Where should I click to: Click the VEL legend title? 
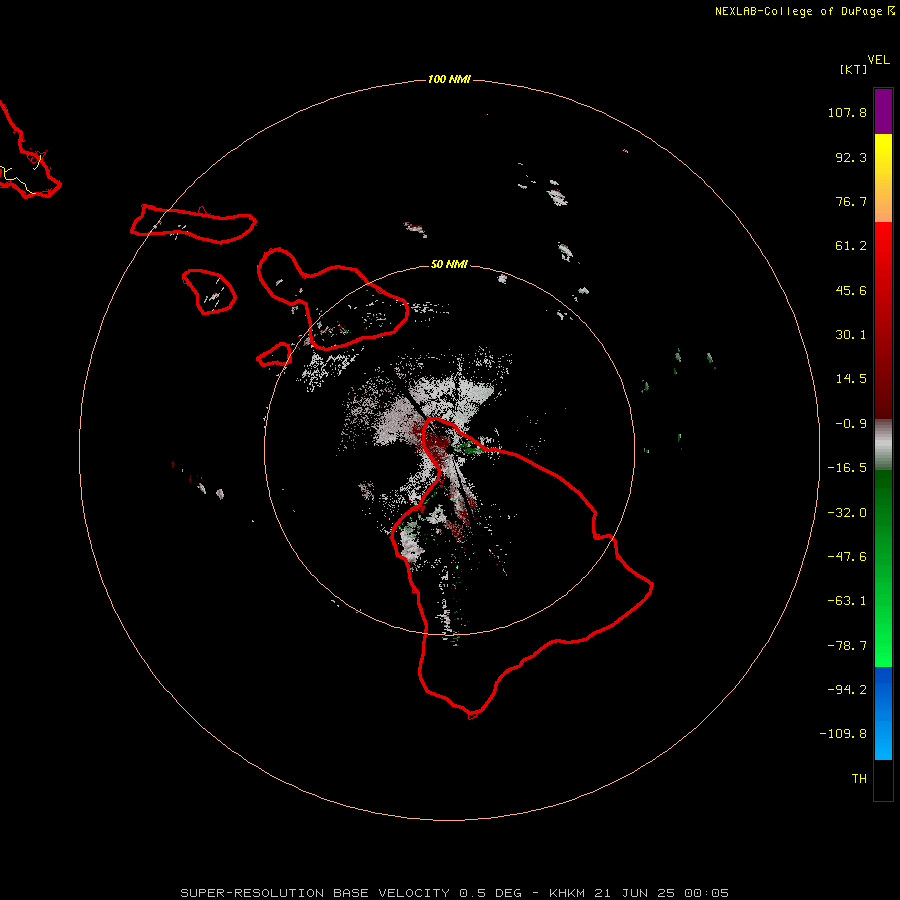[x=878, y=60]
